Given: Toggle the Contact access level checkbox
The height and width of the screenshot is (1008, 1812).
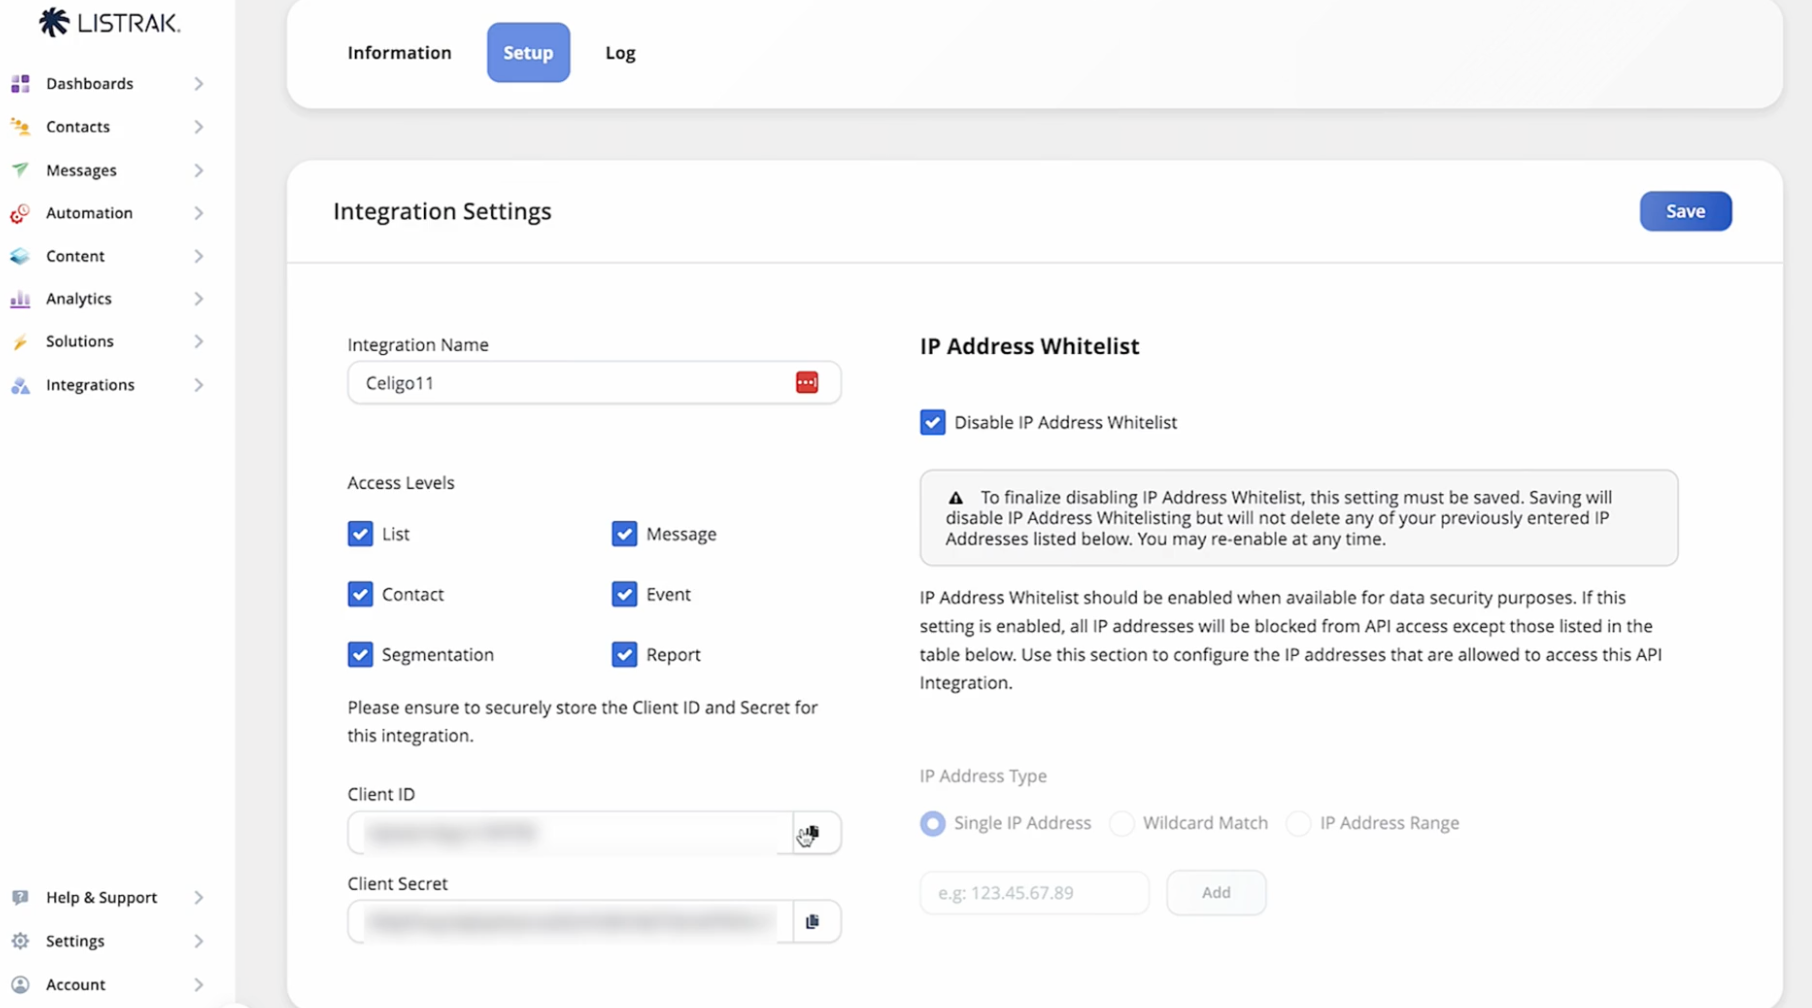Looking at the screenshot, I should click(360, 594).
